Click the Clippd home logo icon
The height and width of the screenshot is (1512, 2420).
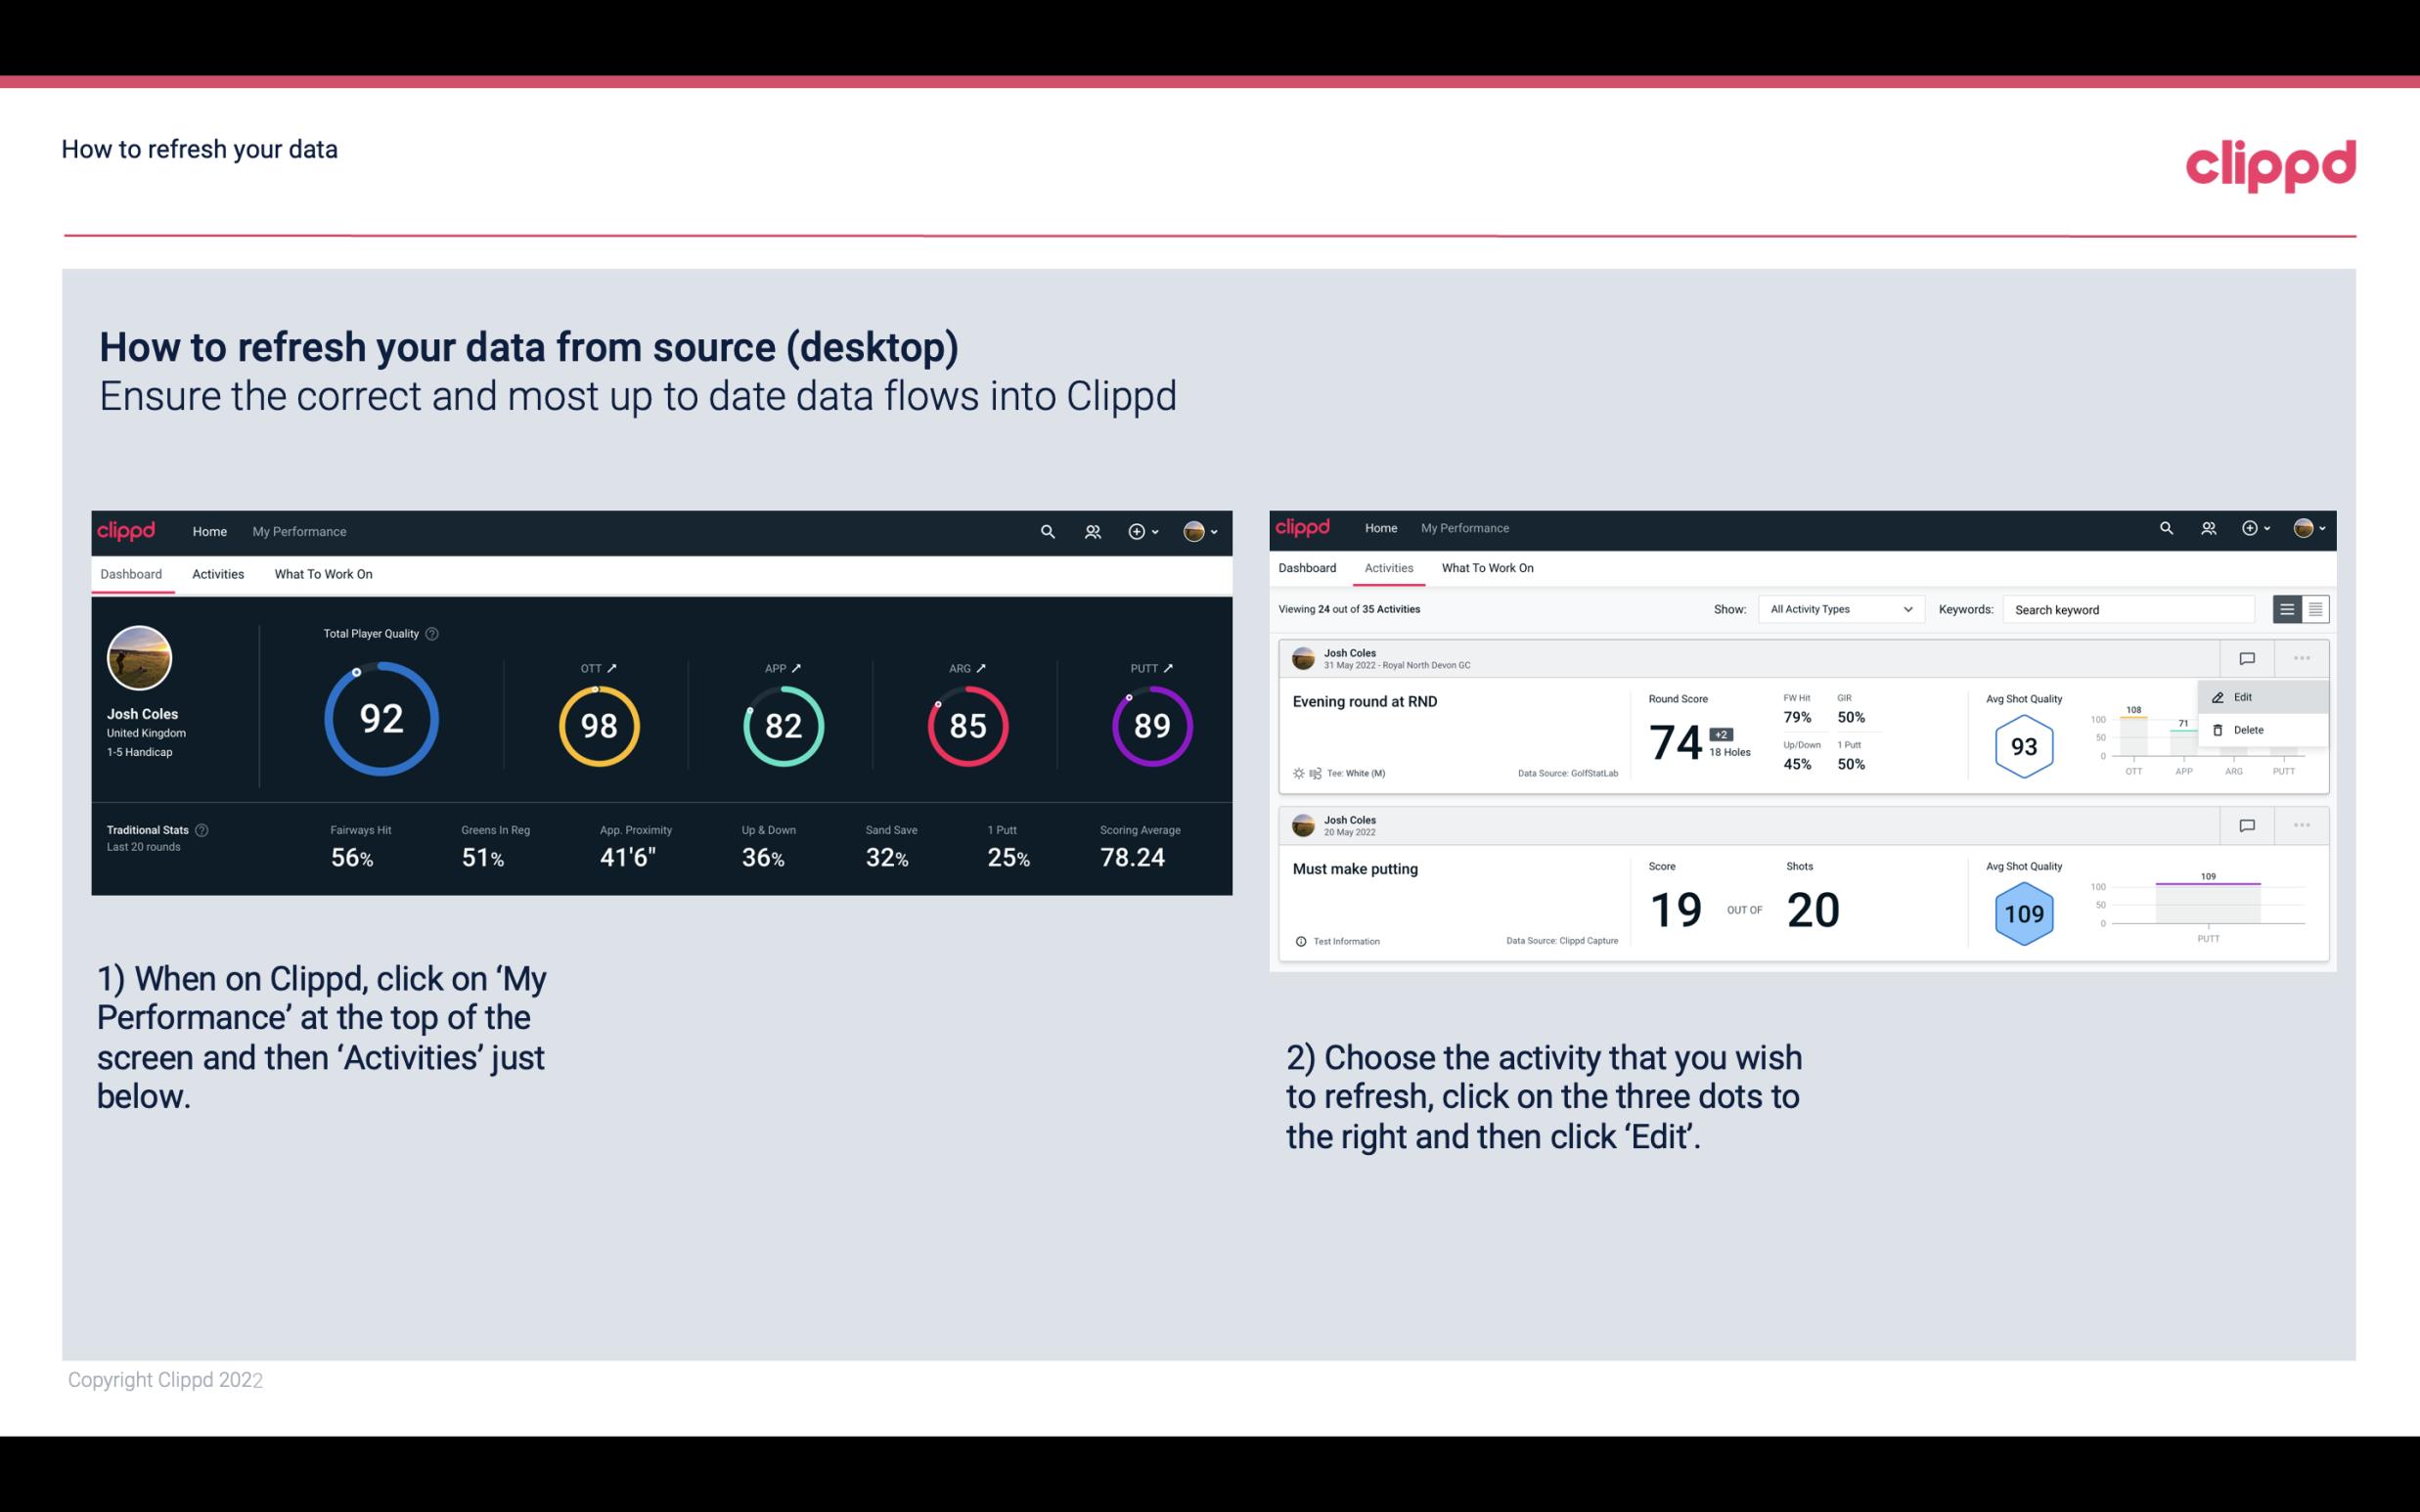click(x=127, y=529)
